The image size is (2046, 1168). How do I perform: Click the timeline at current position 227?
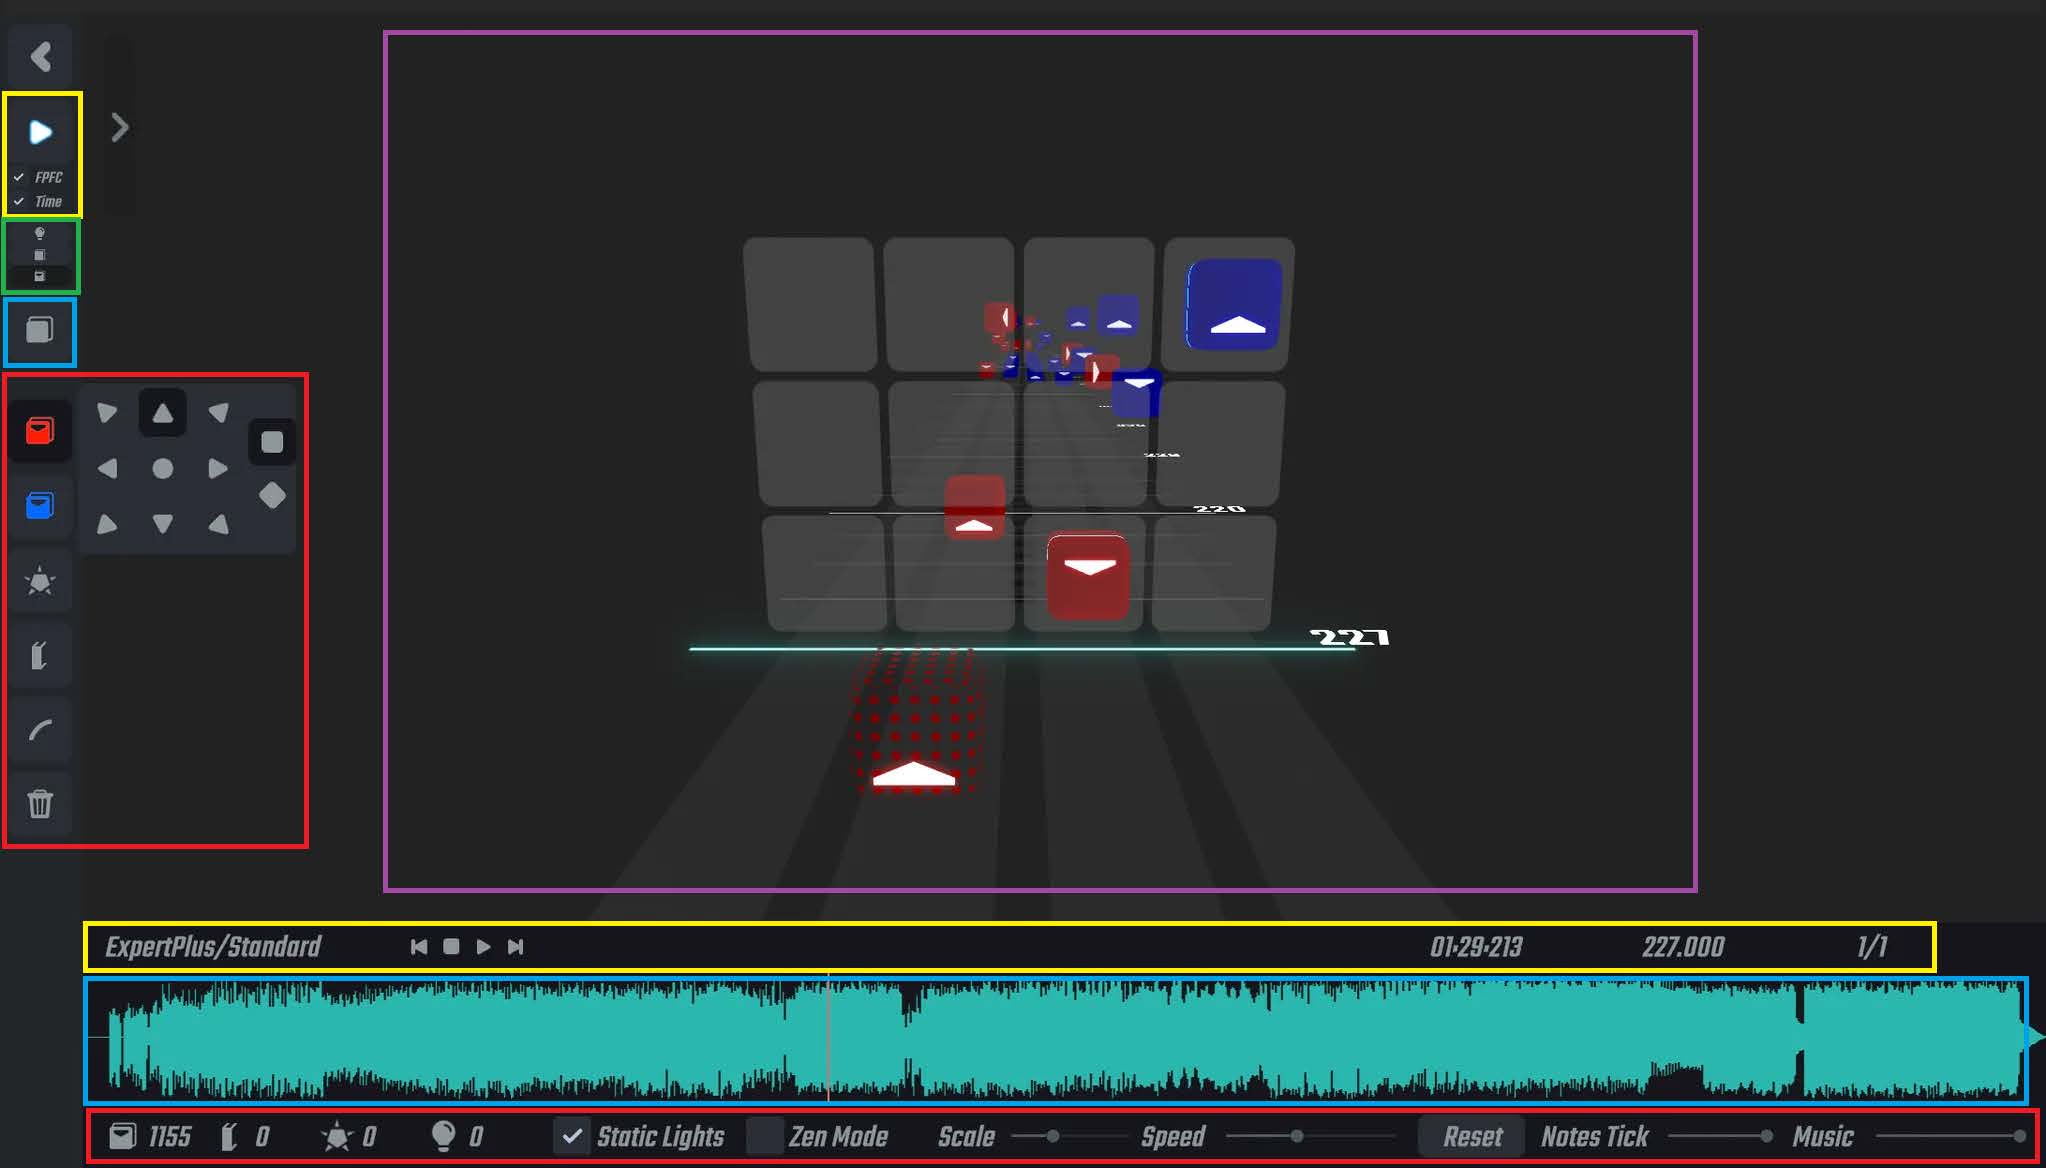point(829,1040)
